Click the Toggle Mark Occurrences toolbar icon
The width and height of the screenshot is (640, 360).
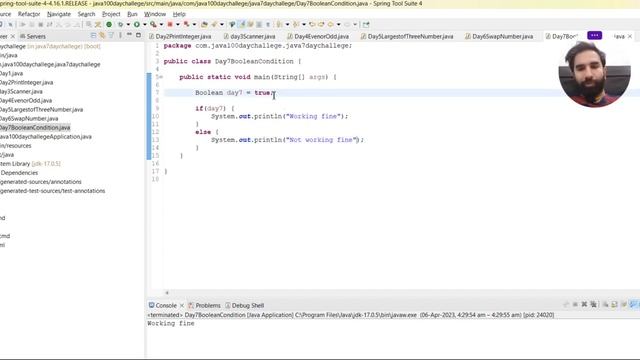242,24
